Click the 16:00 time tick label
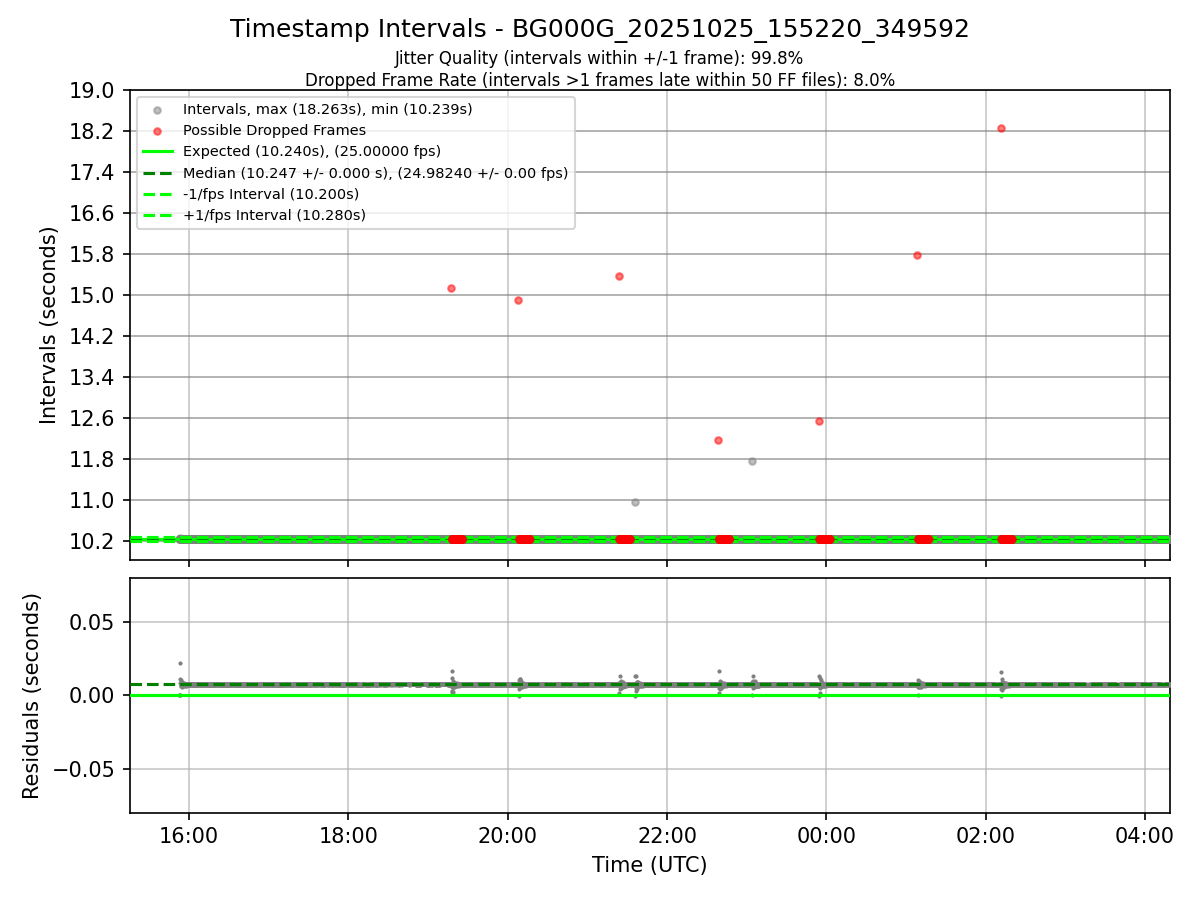 (189, 835)
